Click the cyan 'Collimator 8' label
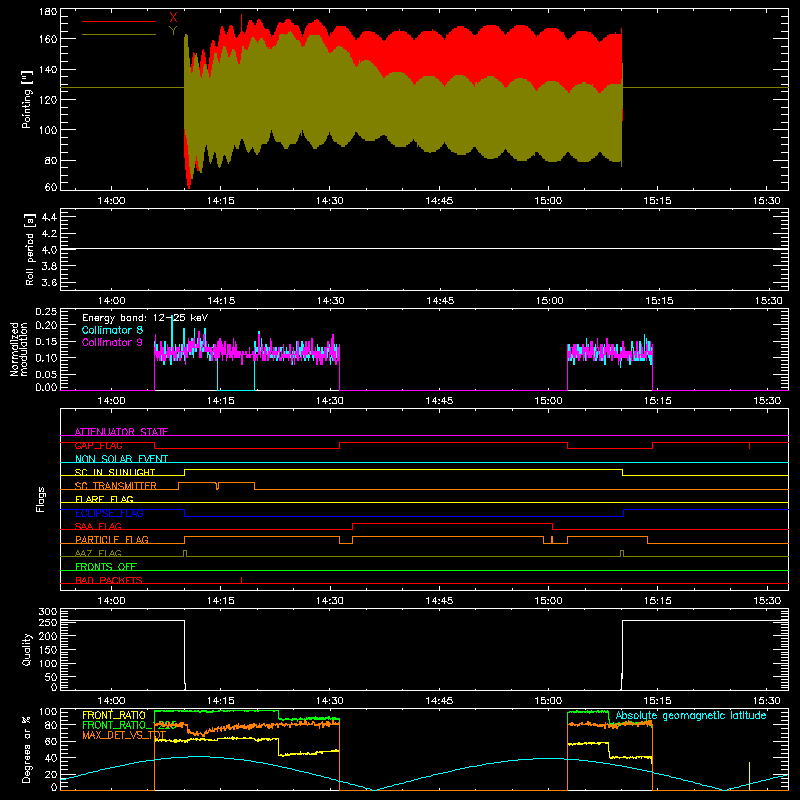The width and height of the screenshot is (800, 800). [112, 330]
